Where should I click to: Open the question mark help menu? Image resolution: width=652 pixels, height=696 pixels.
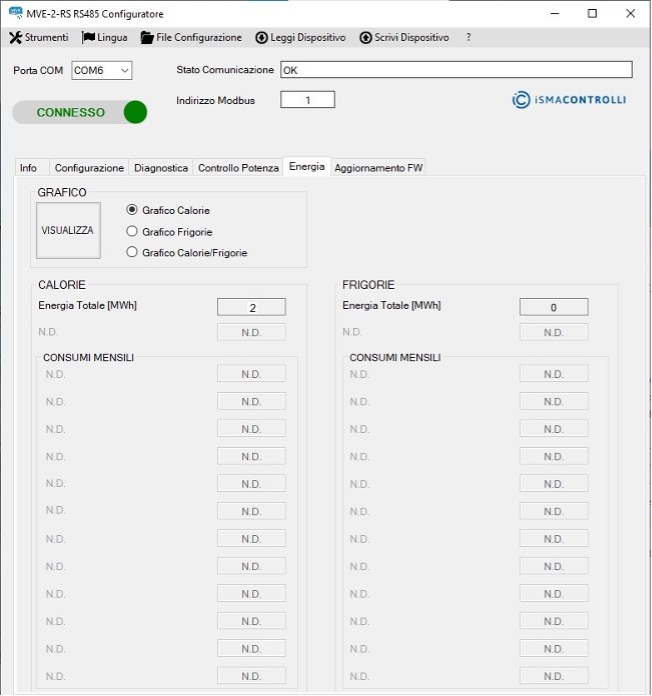point(468,38)
